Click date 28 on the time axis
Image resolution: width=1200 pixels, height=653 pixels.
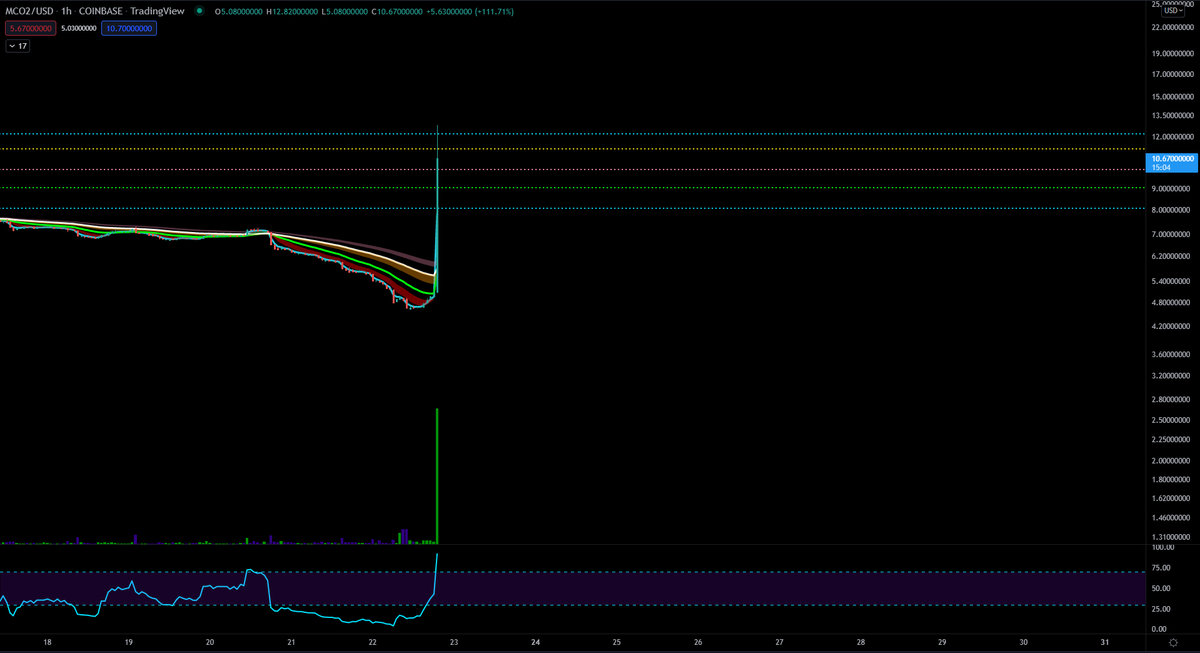click(861, 642)
